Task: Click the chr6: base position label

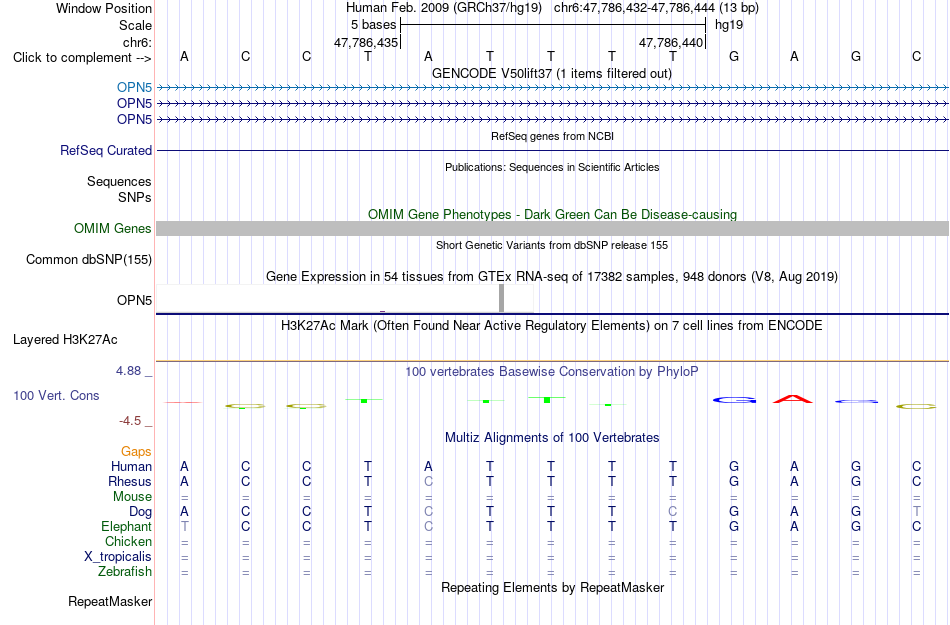Action: point(138,42)
